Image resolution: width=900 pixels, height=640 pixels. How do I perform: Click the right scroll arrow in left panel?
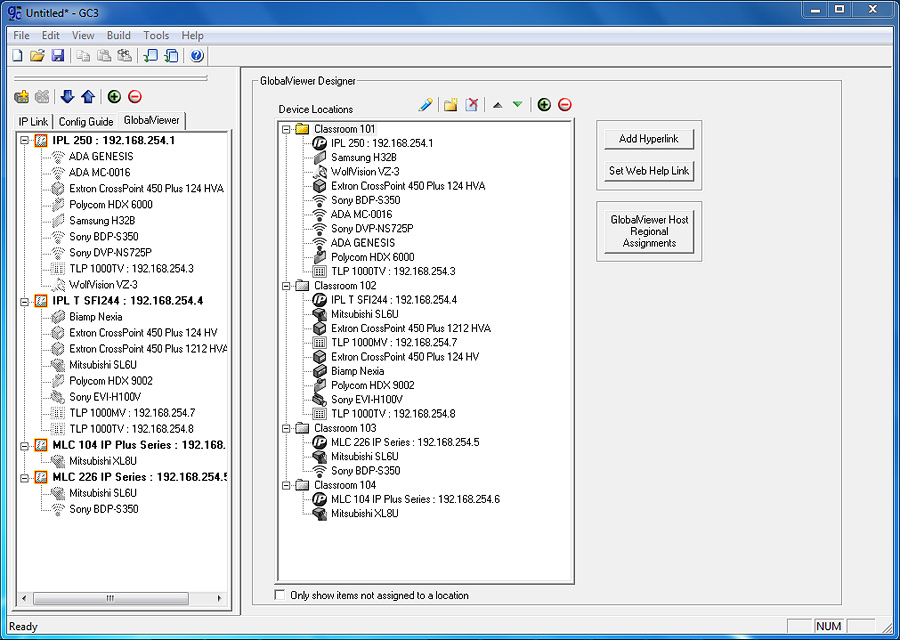click(x=219, y=599)
